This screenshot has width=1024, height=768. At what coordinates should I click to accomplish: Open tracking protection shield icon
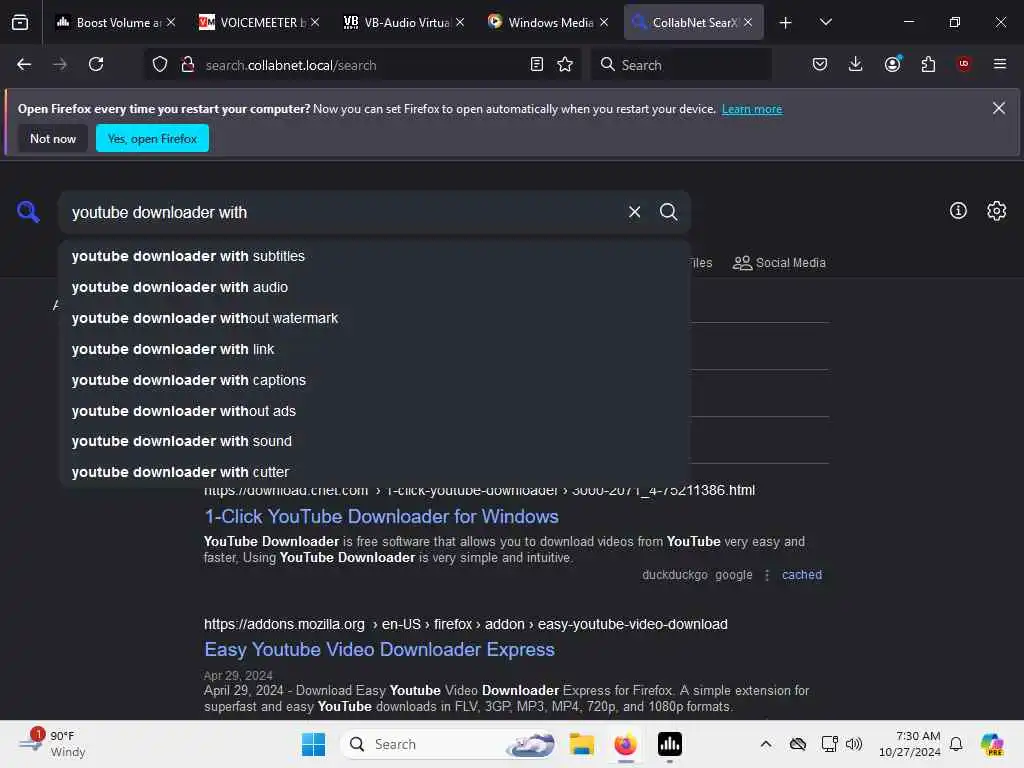(x=160, y=64)
